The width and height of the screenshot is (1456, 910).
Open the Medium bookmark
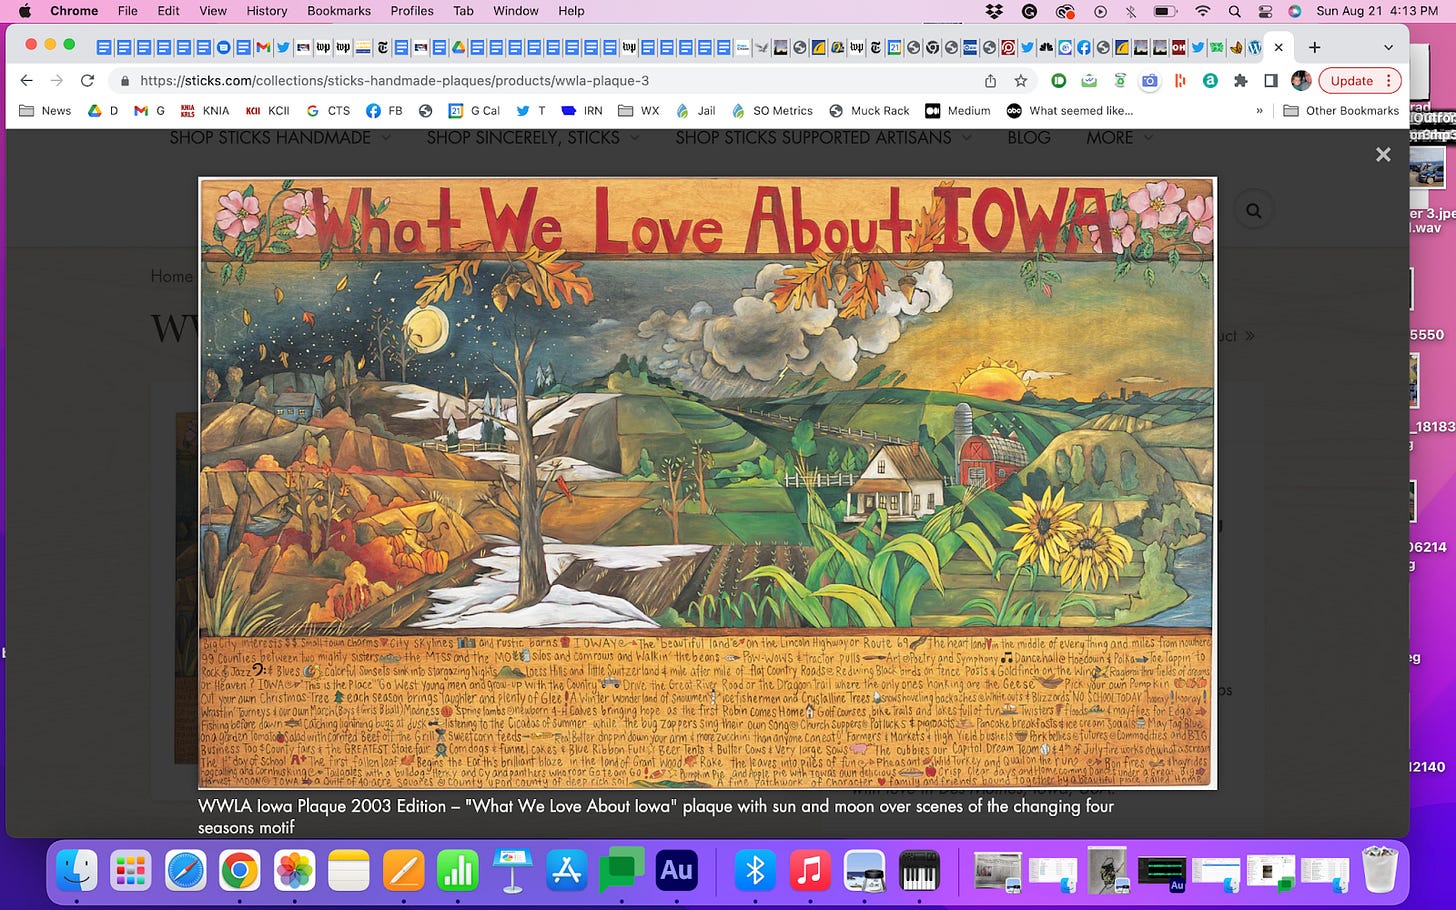tap(958, 111)
